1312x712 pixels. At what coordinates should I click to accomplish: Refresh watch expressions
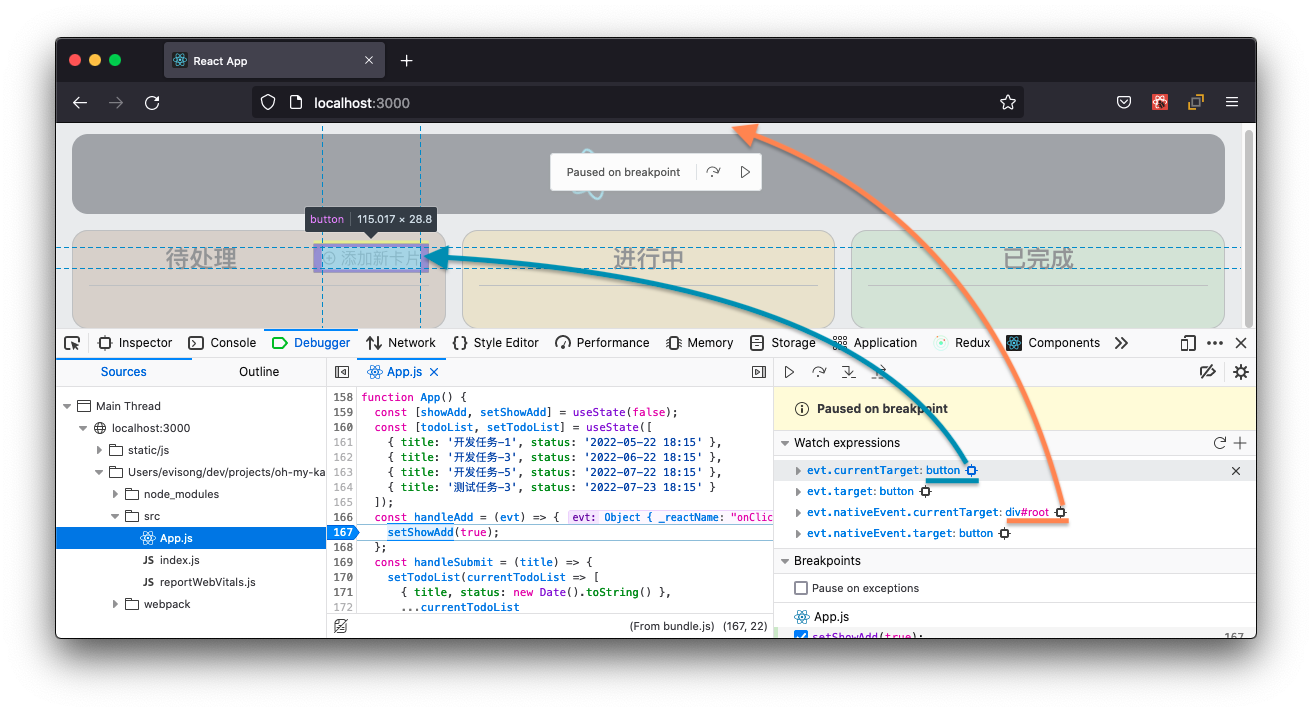click(1219, 443)
